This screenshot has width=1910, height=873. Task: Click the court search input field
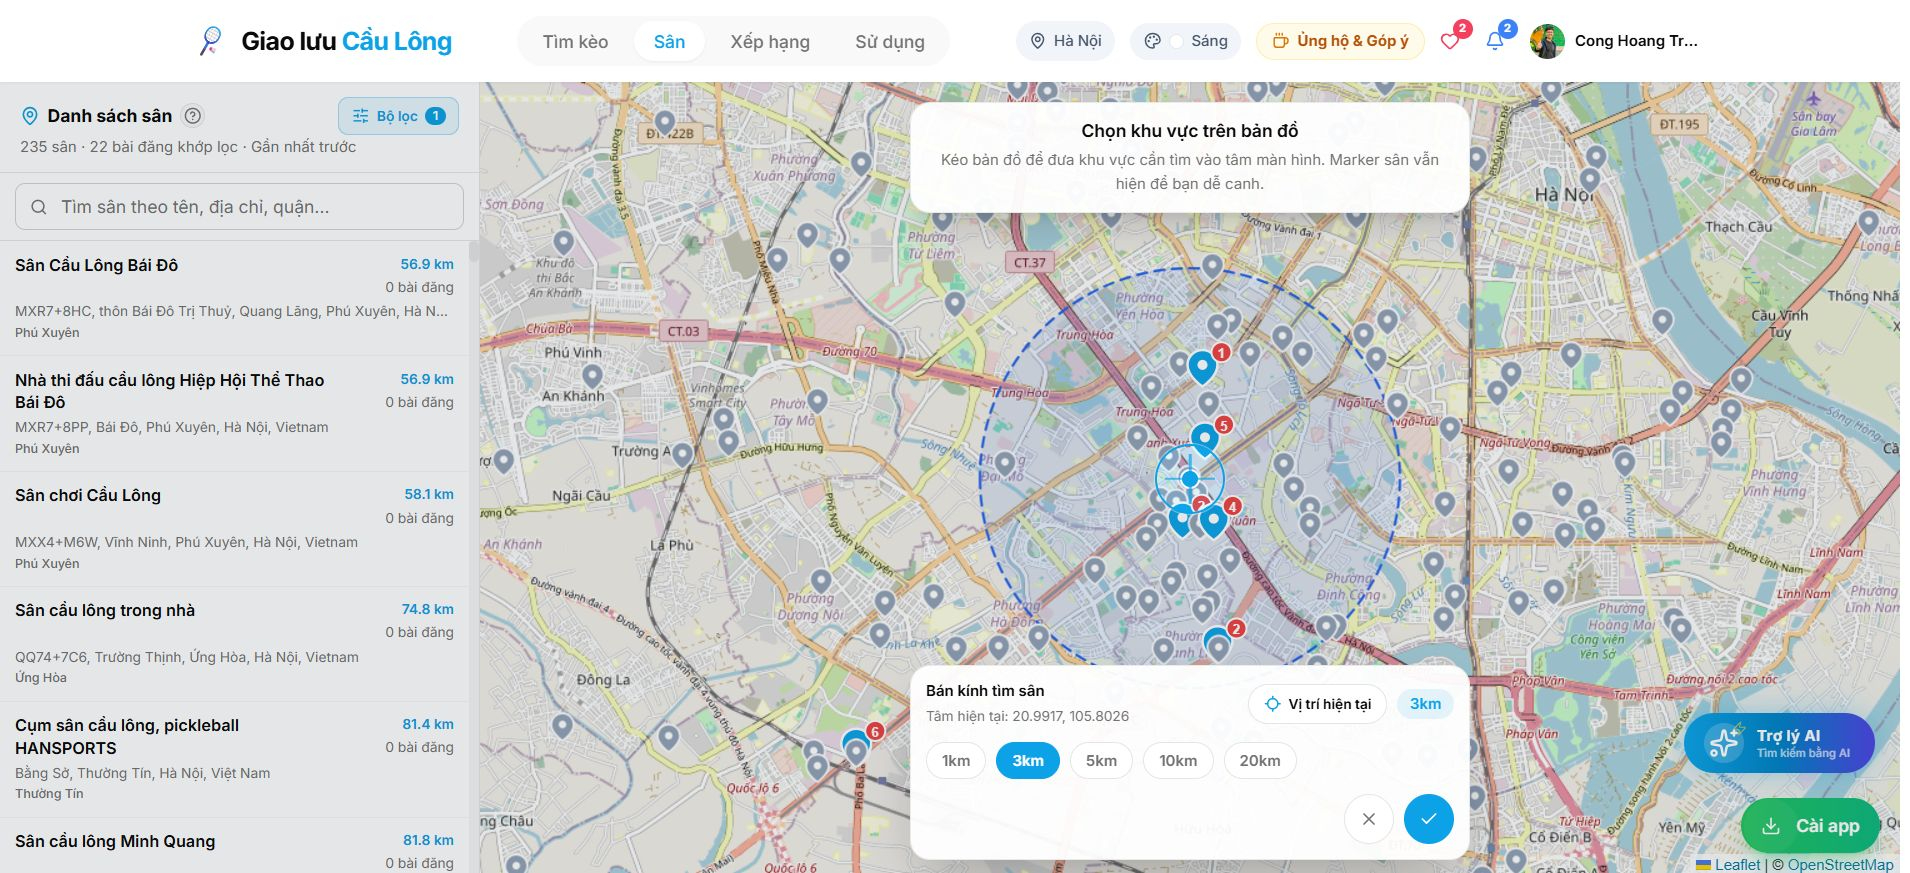[x=239, y=207]
